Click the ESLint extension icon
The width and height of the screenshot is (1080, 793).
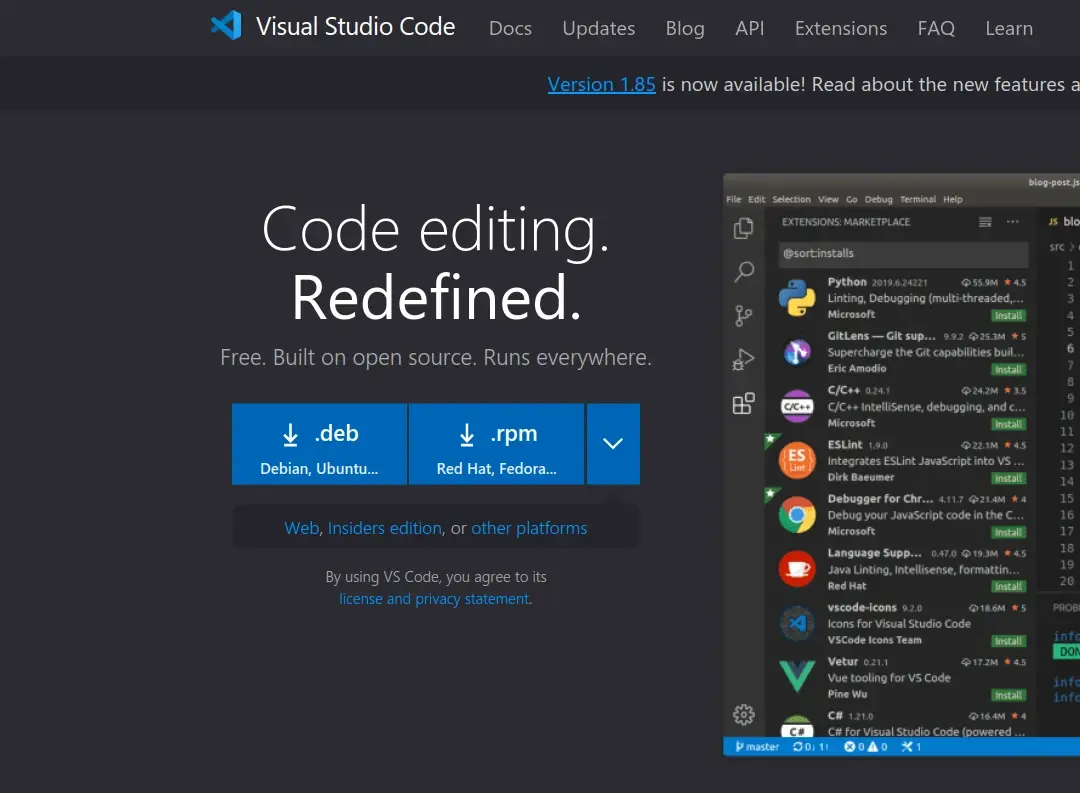coord(797,461)
